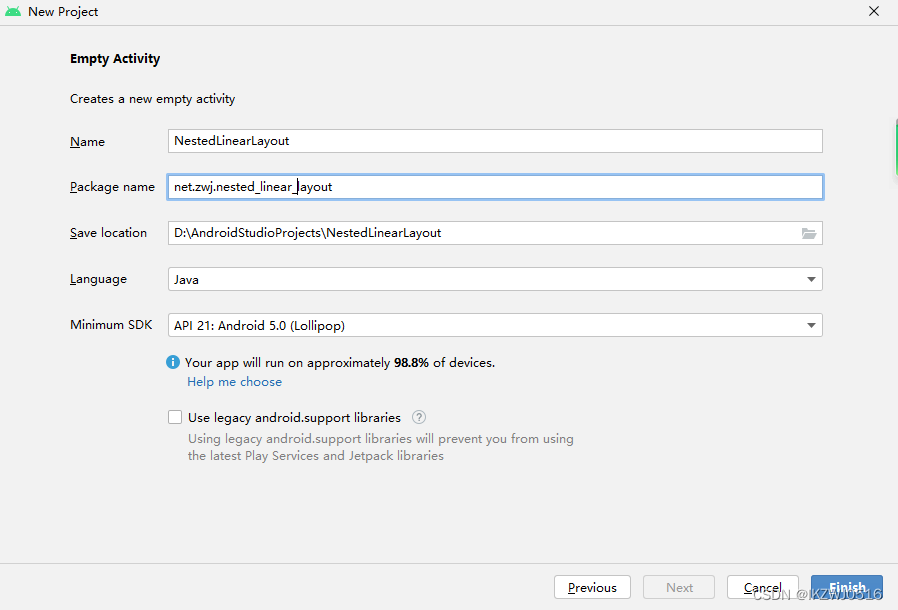Image resolution: width=898 pixels, height=610 pixels.
Task: Click the blue info icon near device percentage
Action: pyautogui.click(x=172, y=362)
